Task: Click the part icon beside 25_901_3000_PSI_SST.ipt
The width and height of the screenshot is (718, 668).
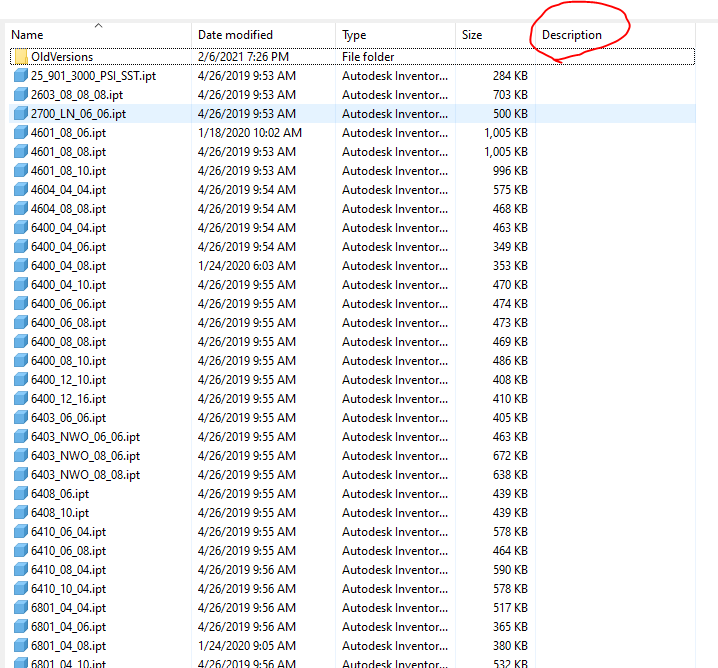Action: pyautogui.click(x=21, y=76)
